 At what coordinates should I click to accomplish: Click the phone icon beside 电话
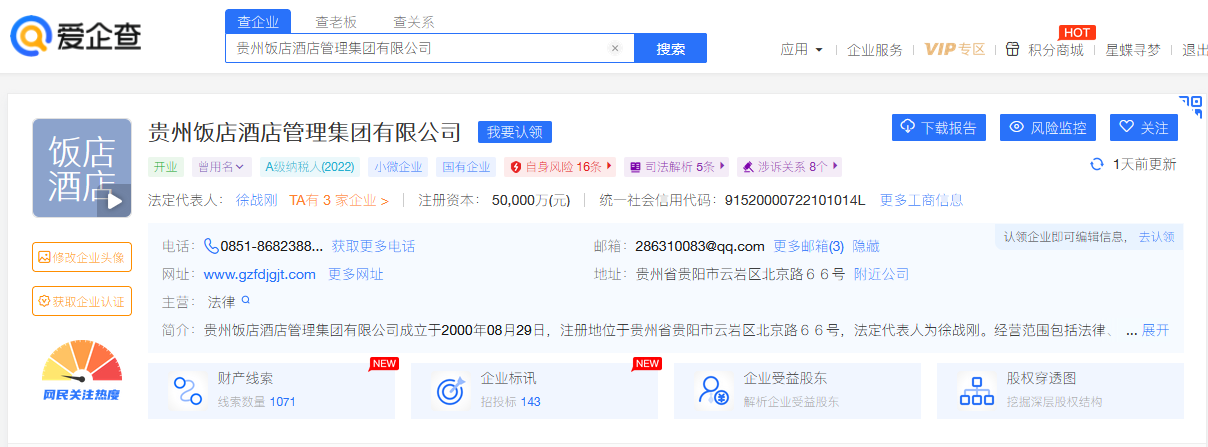tap(211, 246)
